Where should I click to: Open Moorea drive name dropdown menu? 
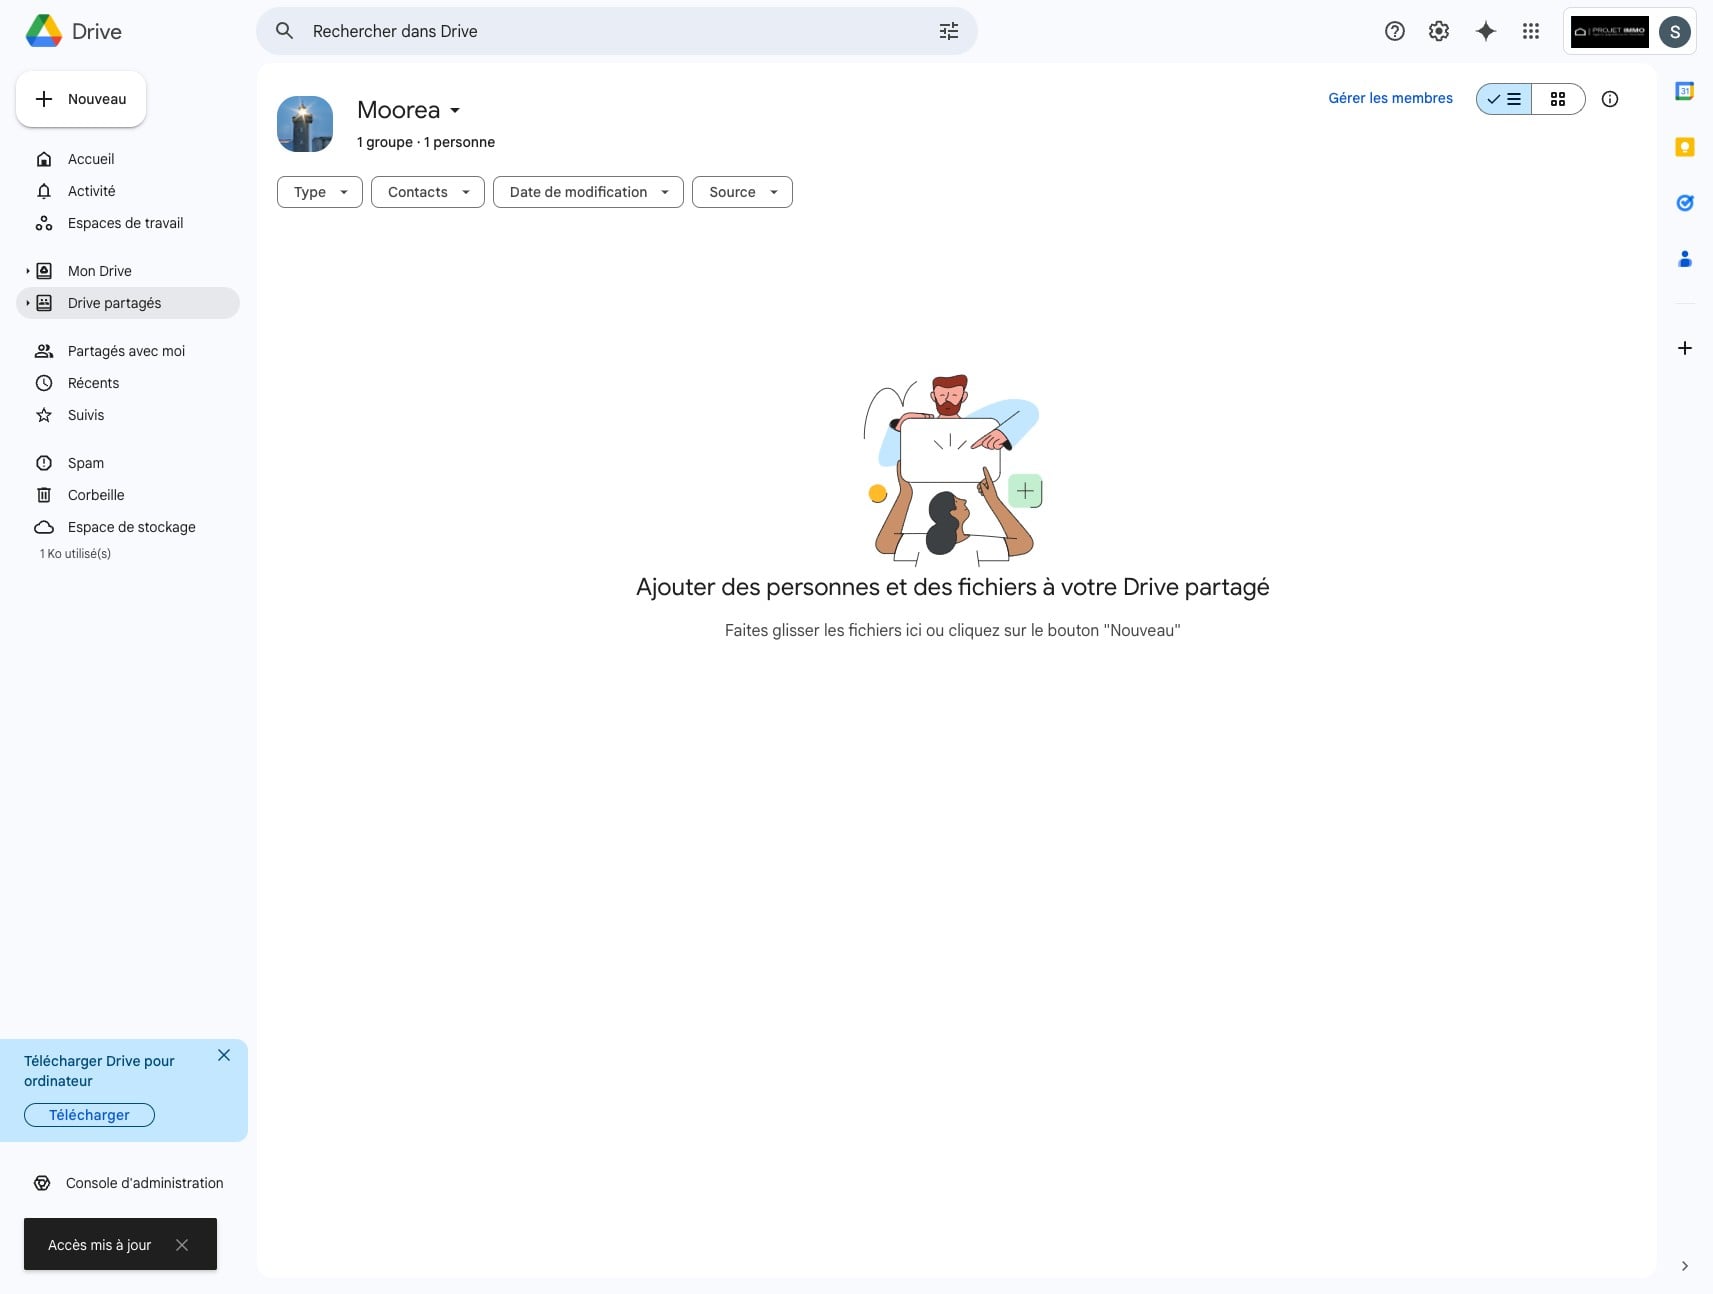455,110
